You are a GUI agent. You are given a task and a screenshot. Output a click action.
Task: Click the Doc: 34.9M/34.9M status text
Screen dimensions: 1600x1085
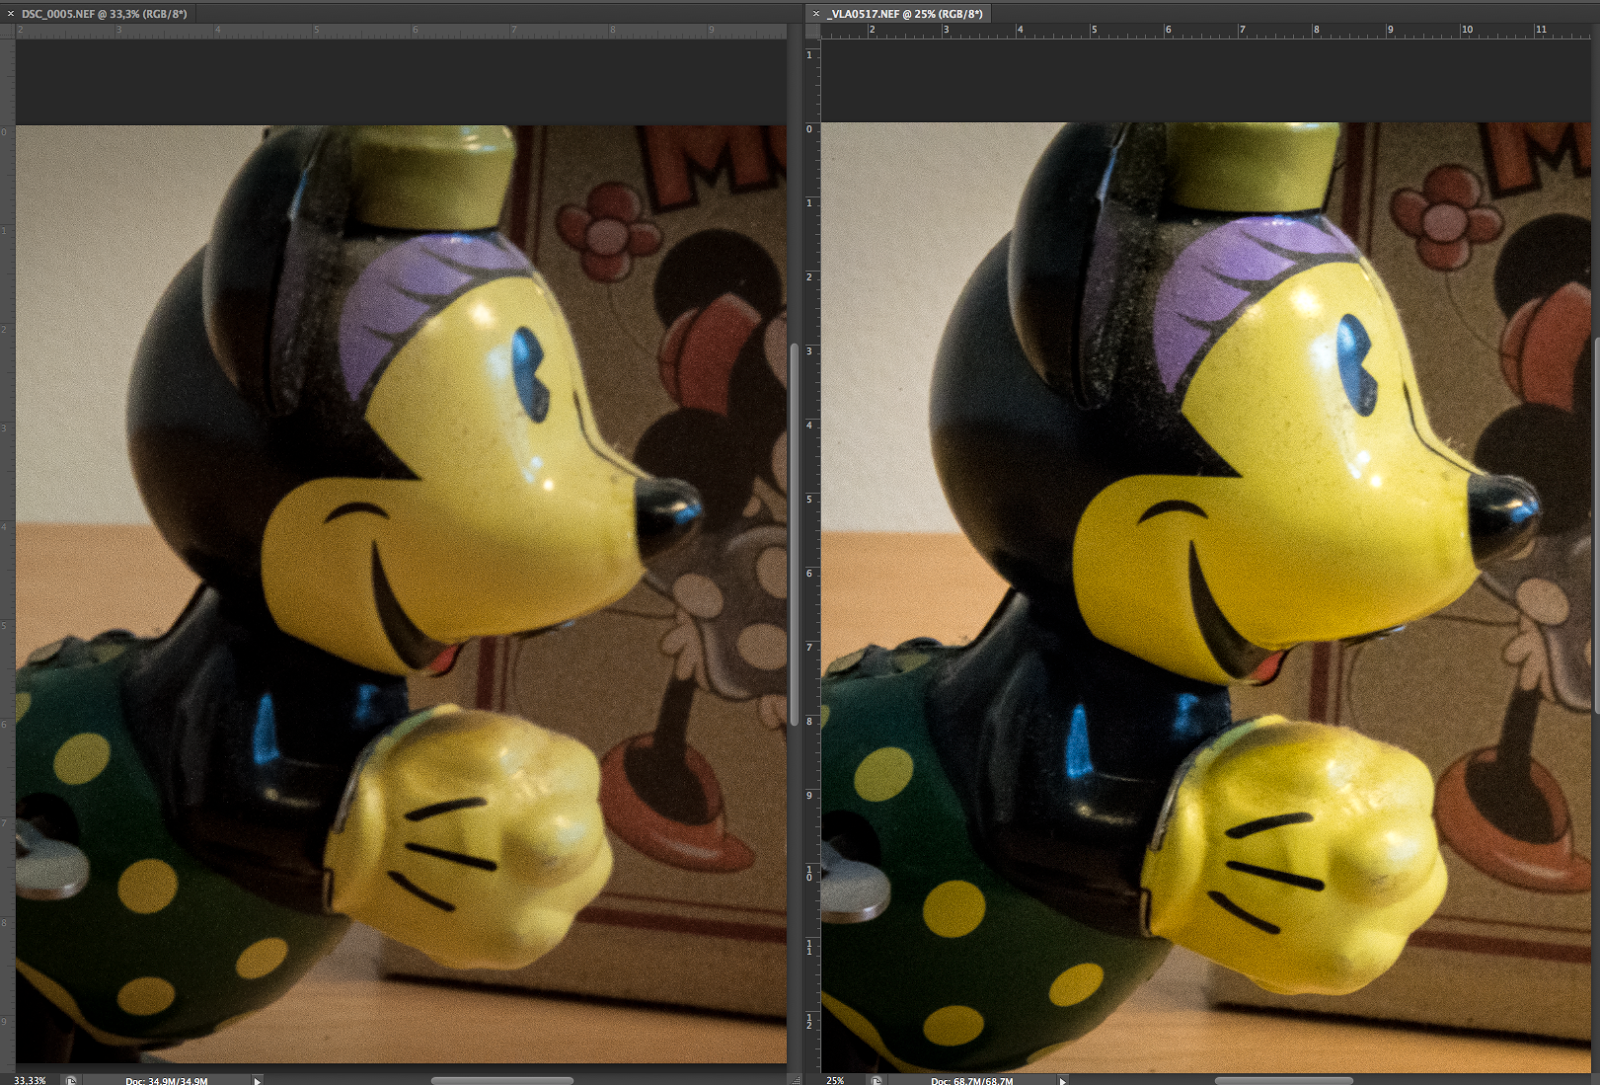coord(167,1080)
